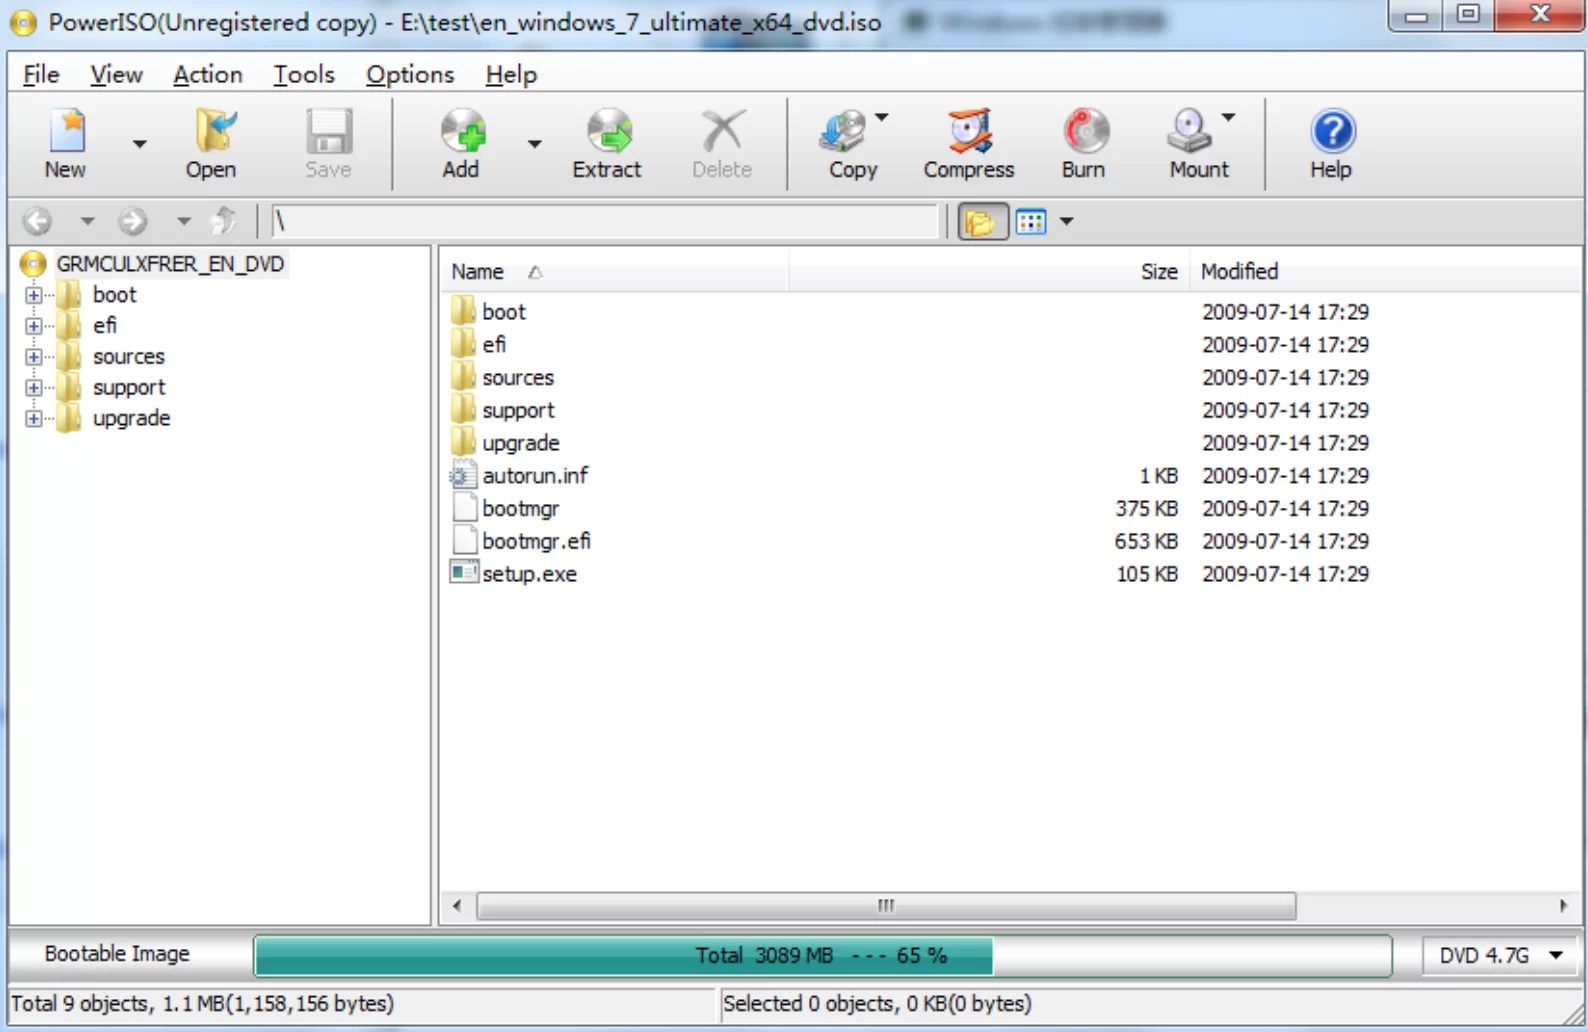Image resolution: width=1588 pixels, height=1032 pixels.
Task: Open the Copy button dropdown arrow
Action: pos(881,117)
